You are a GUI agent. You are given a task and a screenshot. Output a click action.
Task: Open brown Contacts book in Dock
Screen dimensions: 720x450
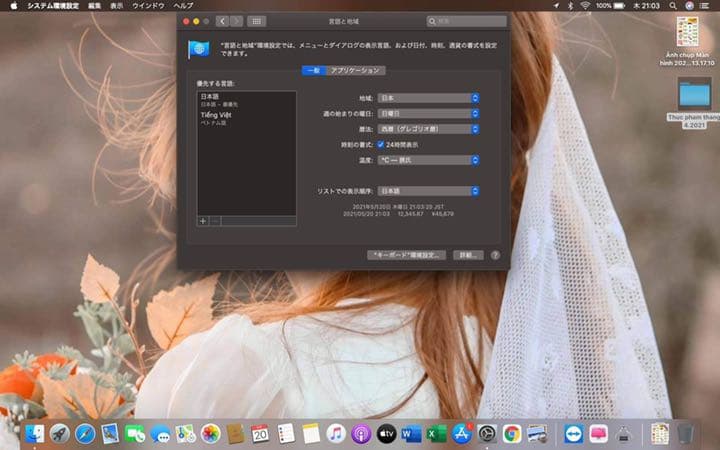coord(236,433)
